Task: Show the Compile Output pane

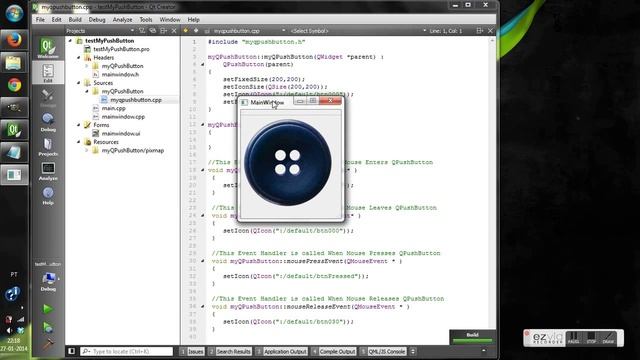Action: click(x=333, y=351)
